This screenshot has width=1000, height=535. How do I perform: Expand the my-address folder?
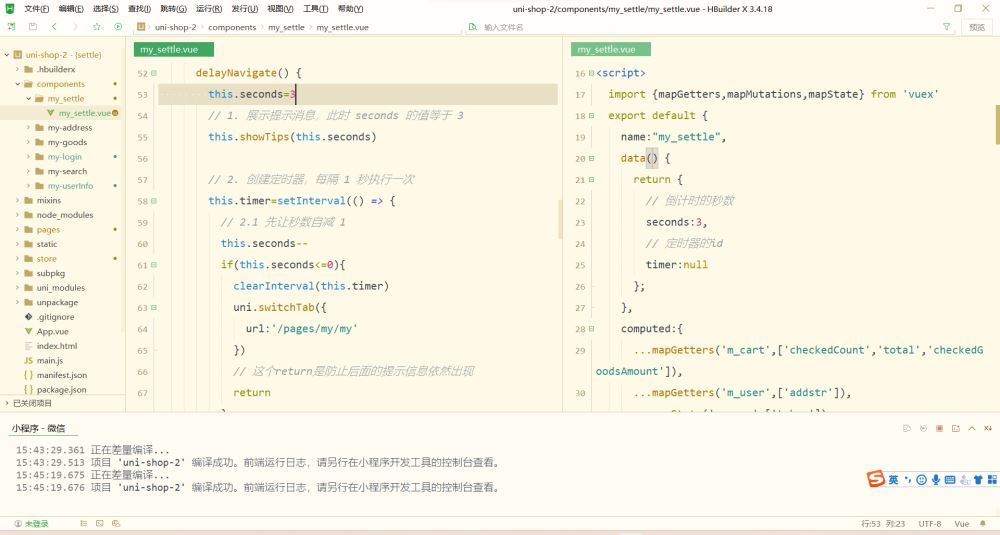28,128
